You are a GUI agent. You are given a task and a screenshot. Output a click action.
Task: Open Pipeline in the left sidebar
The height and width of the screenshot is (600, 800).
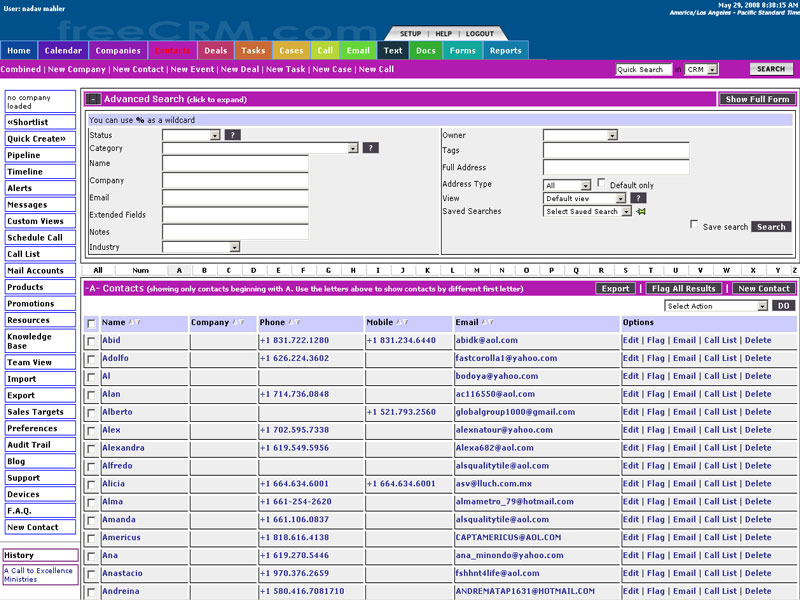(x=40, y=155)
